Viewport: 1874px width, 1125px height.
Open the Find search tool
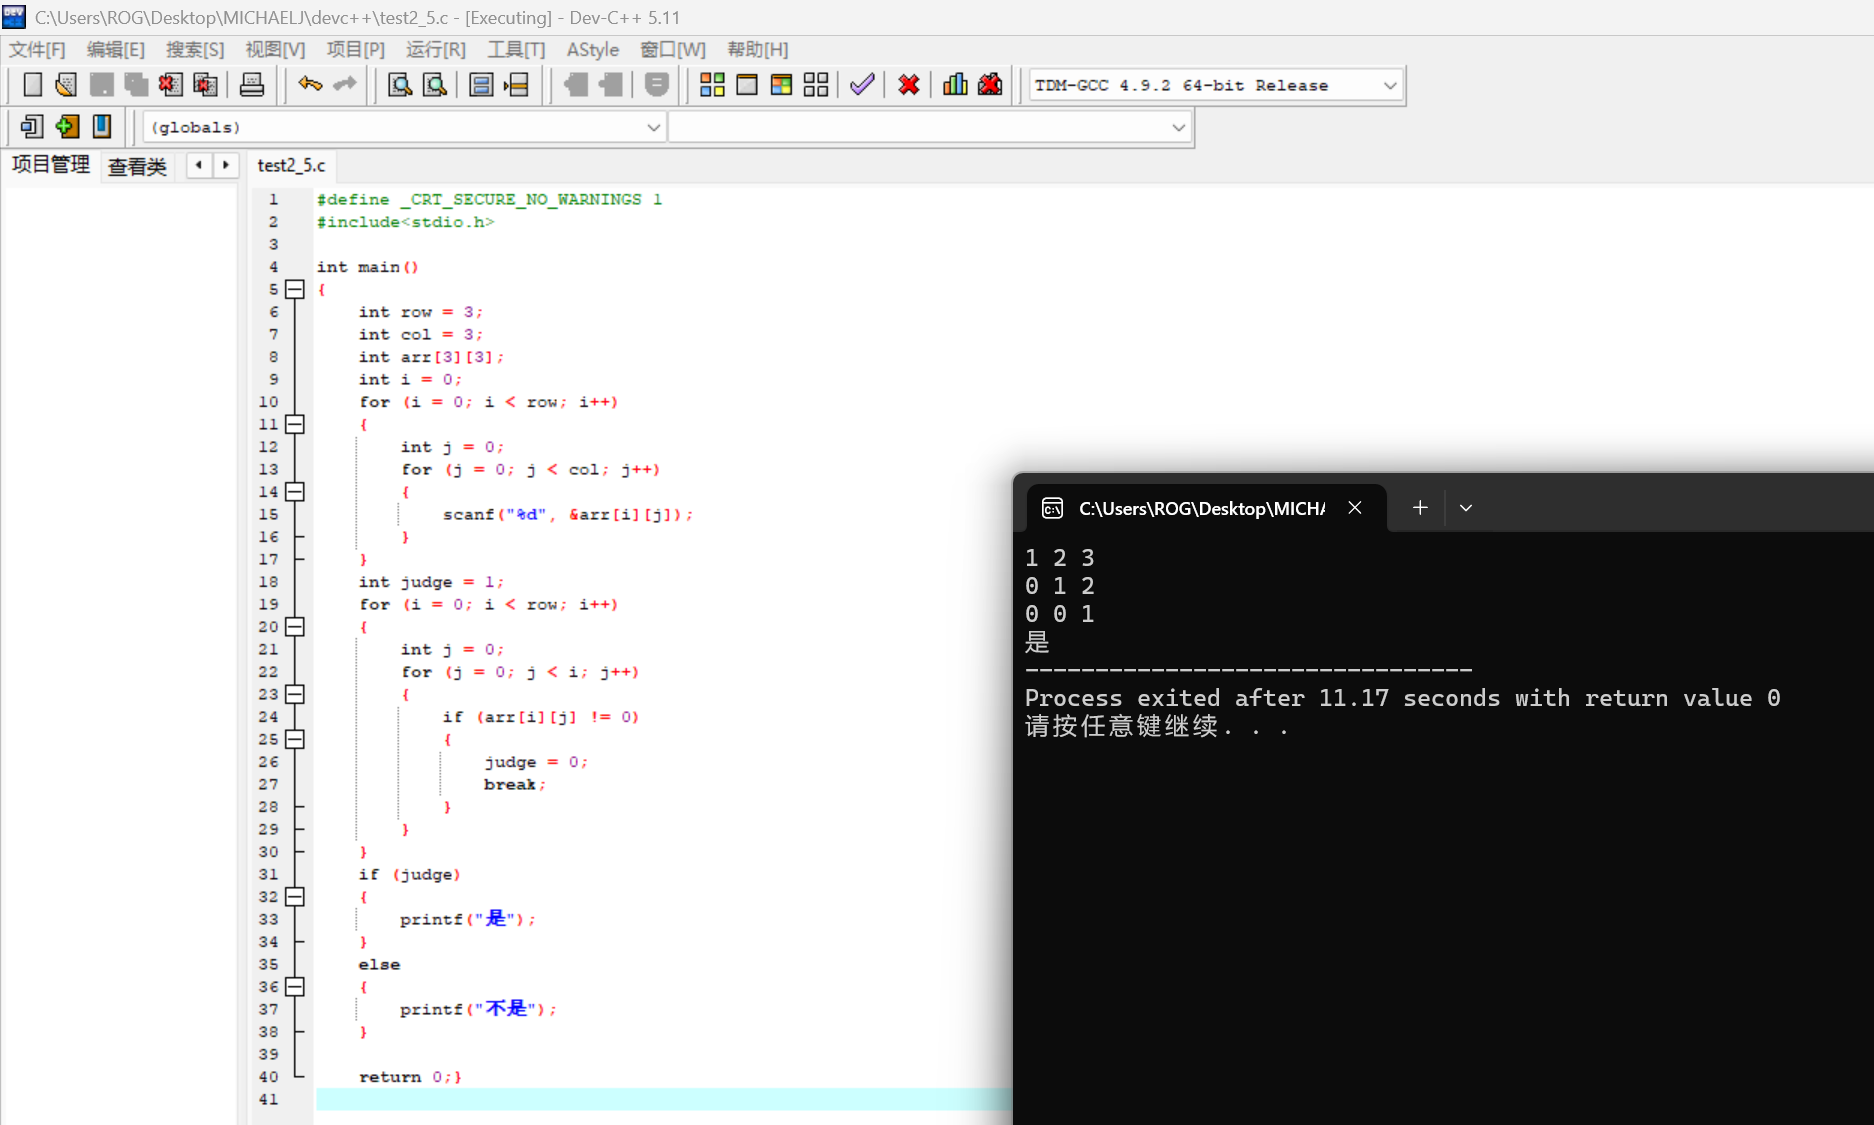click(x=400, y=85)
